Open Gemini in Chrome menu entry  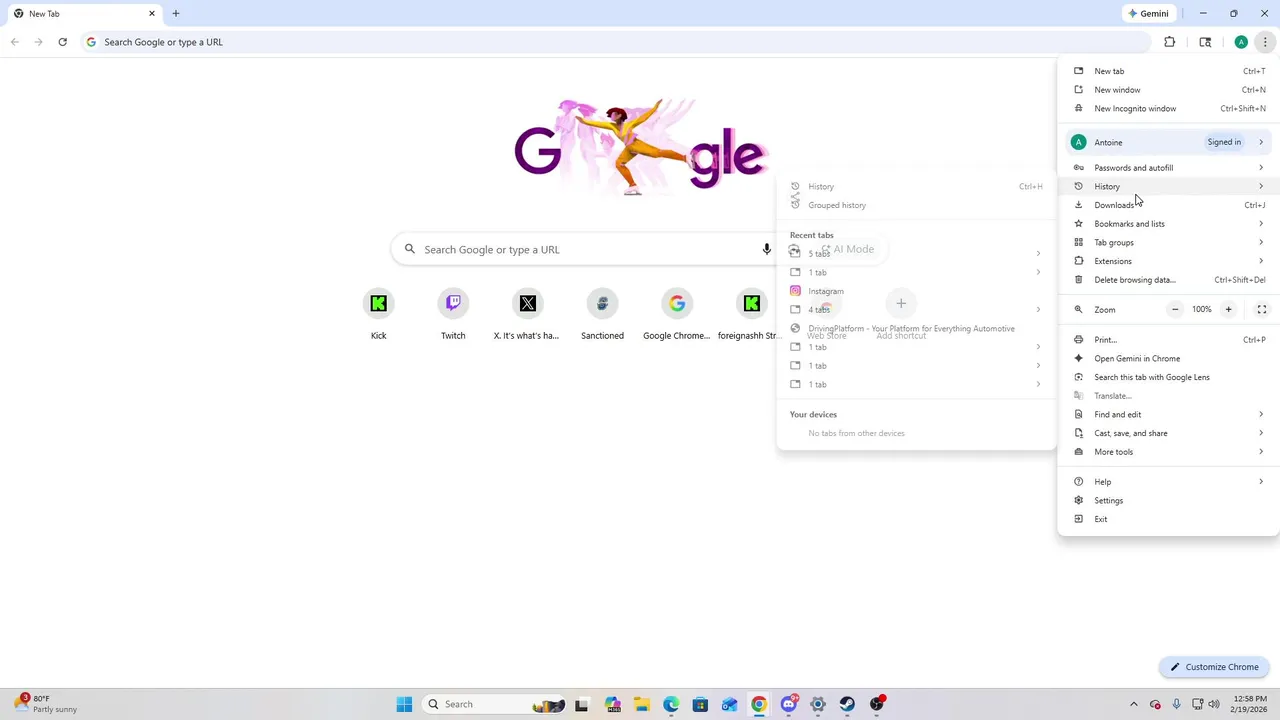click(1169, 358)
